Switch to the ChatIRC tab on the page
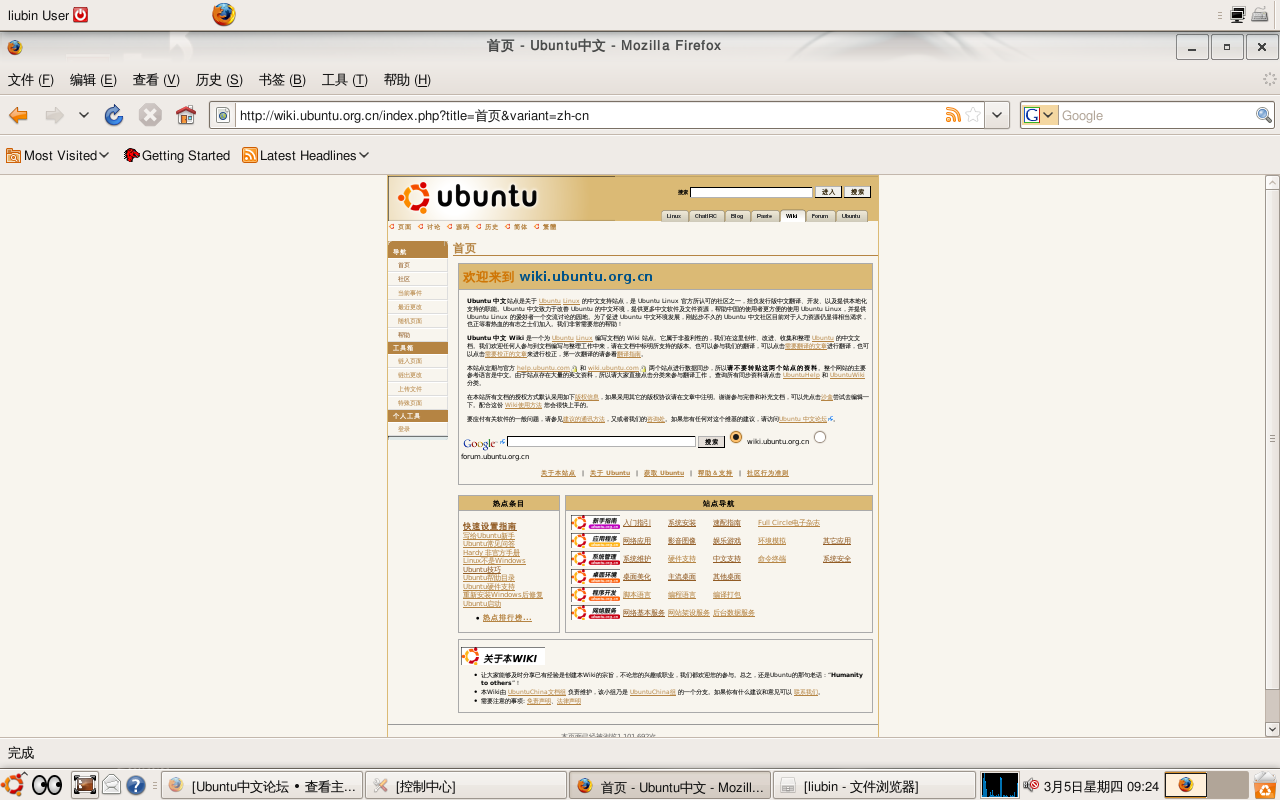The width and height of the screenshot is (1280, 800). click(705, 216)
